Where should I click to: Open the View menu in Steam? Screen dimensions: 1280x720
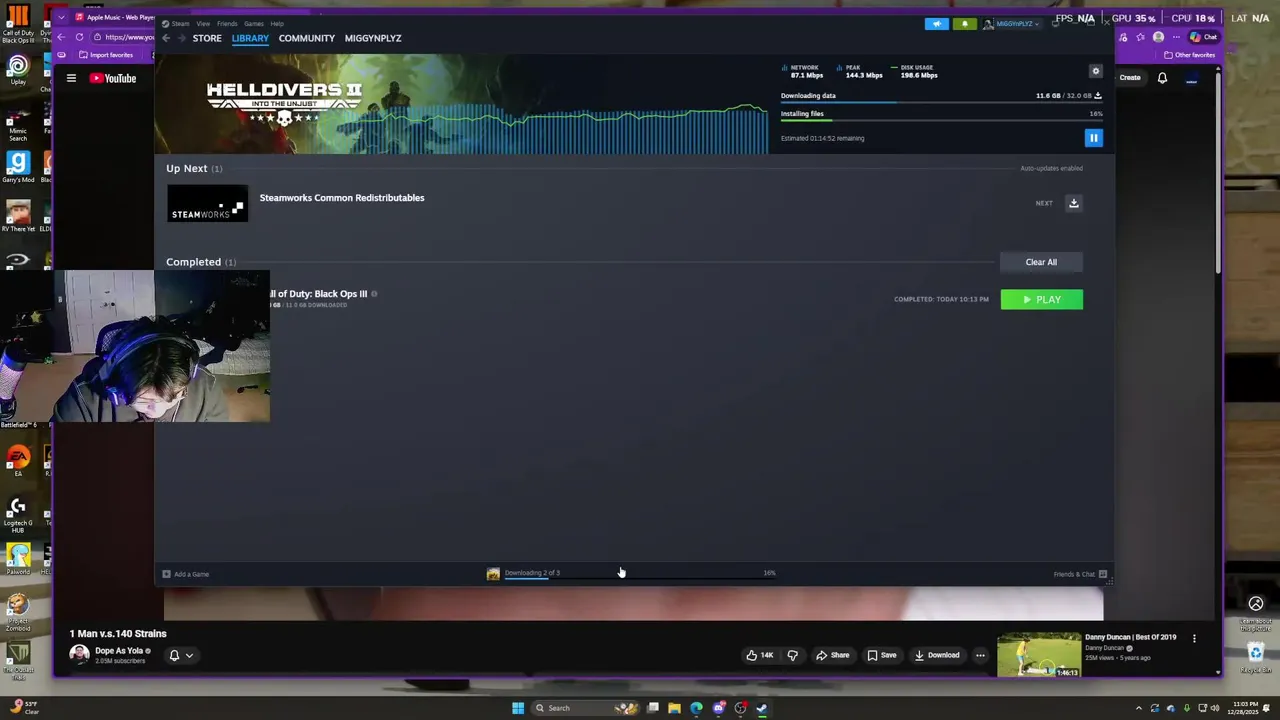[x=203, y=23]
